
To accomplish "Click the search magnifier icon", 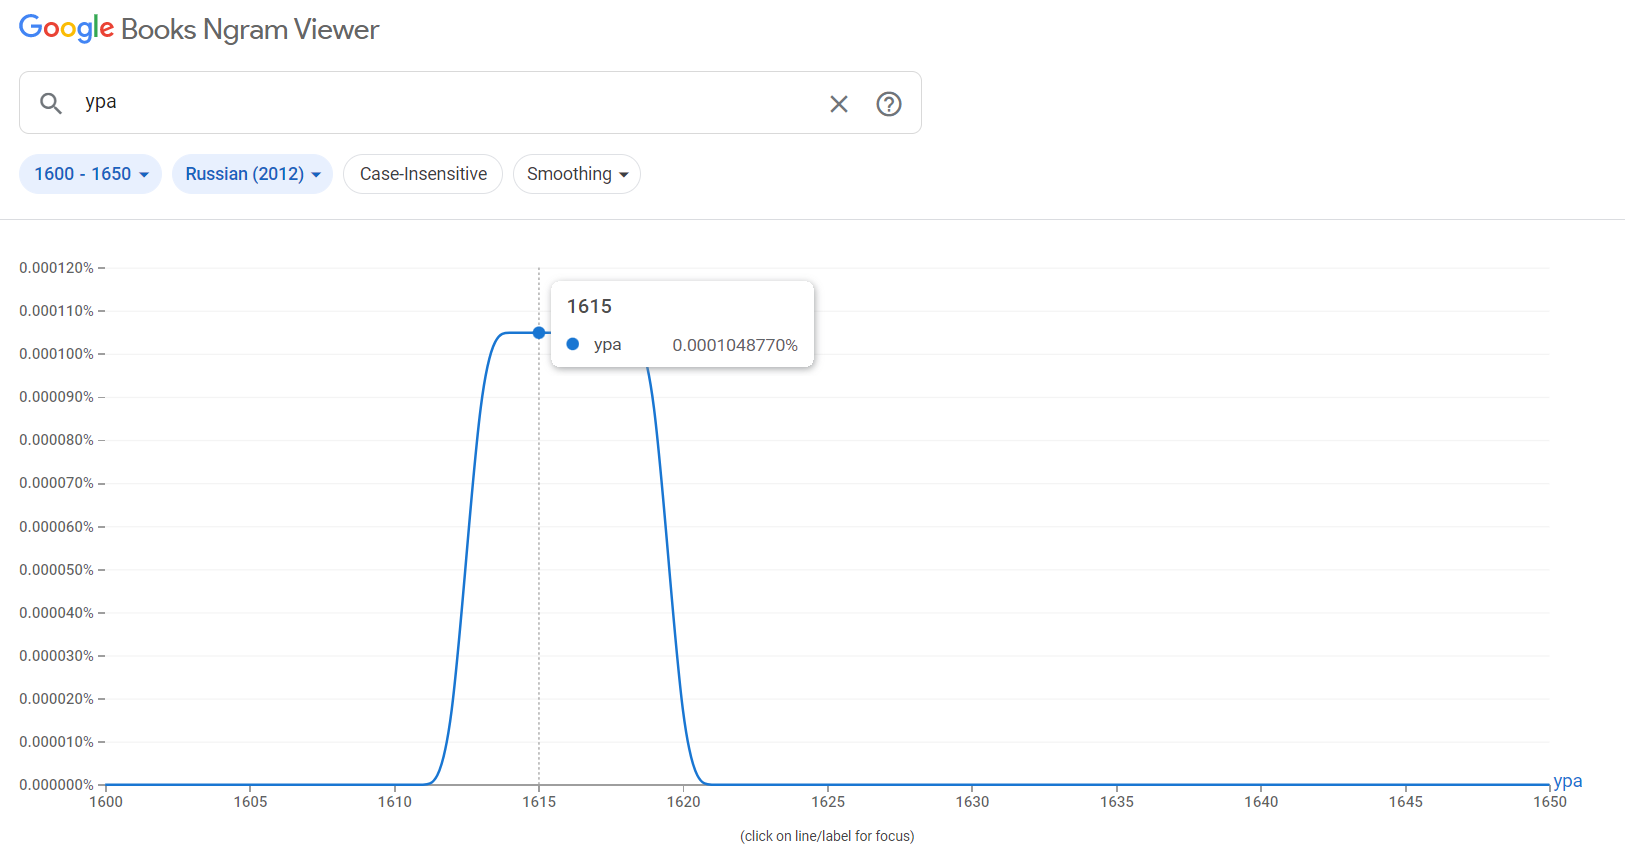I will [51, 103].
